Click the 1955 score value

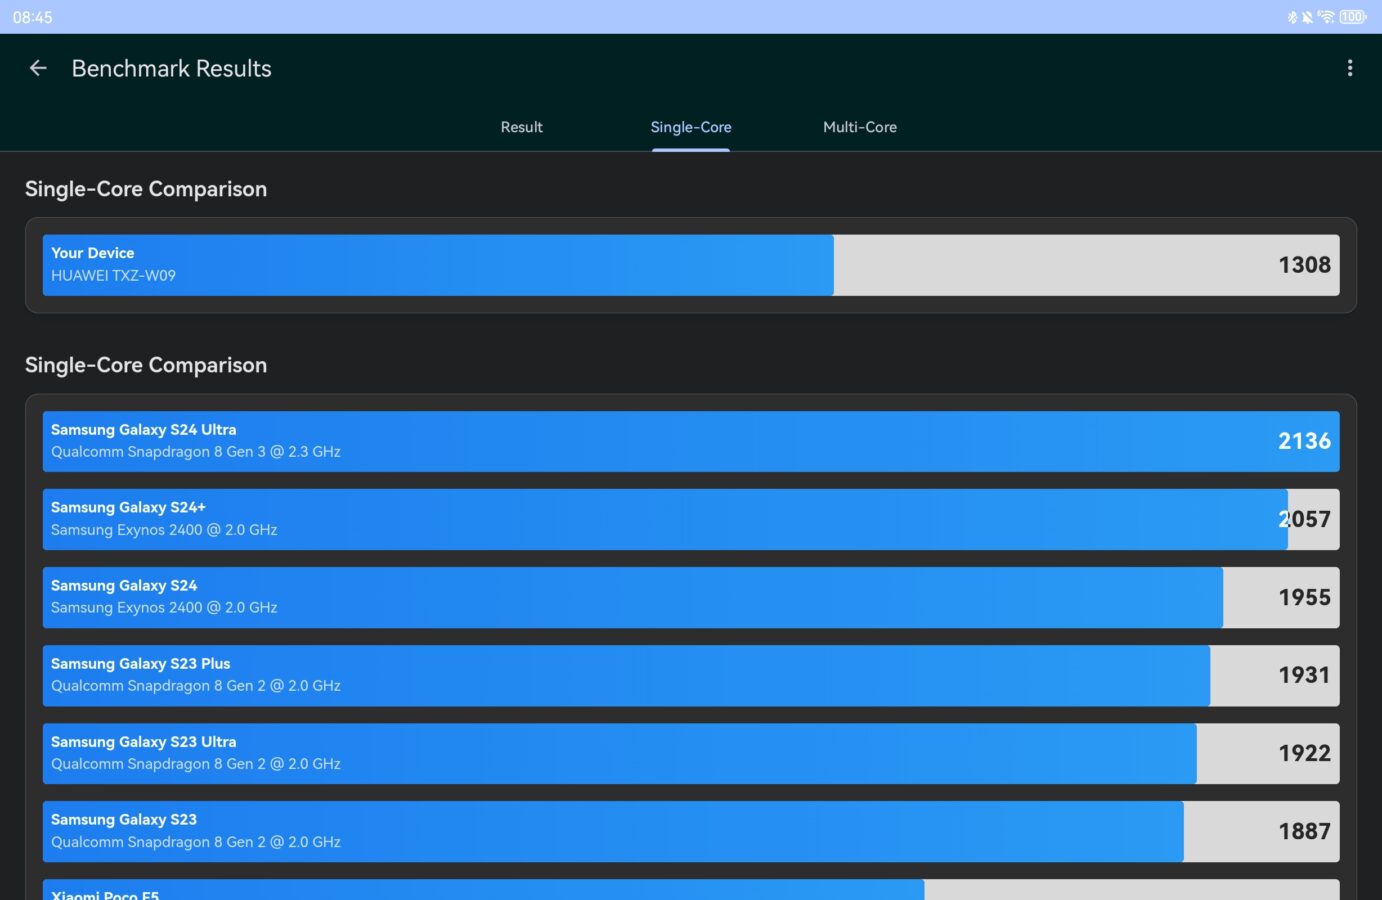point(1304,597)
